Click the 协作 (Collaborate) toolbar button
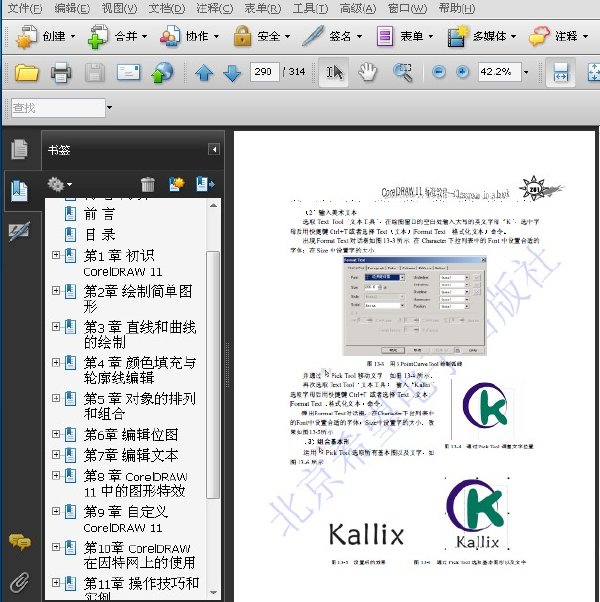Image resolution: width=600 pixels, height=602 pixels. [x=189, y=36]
